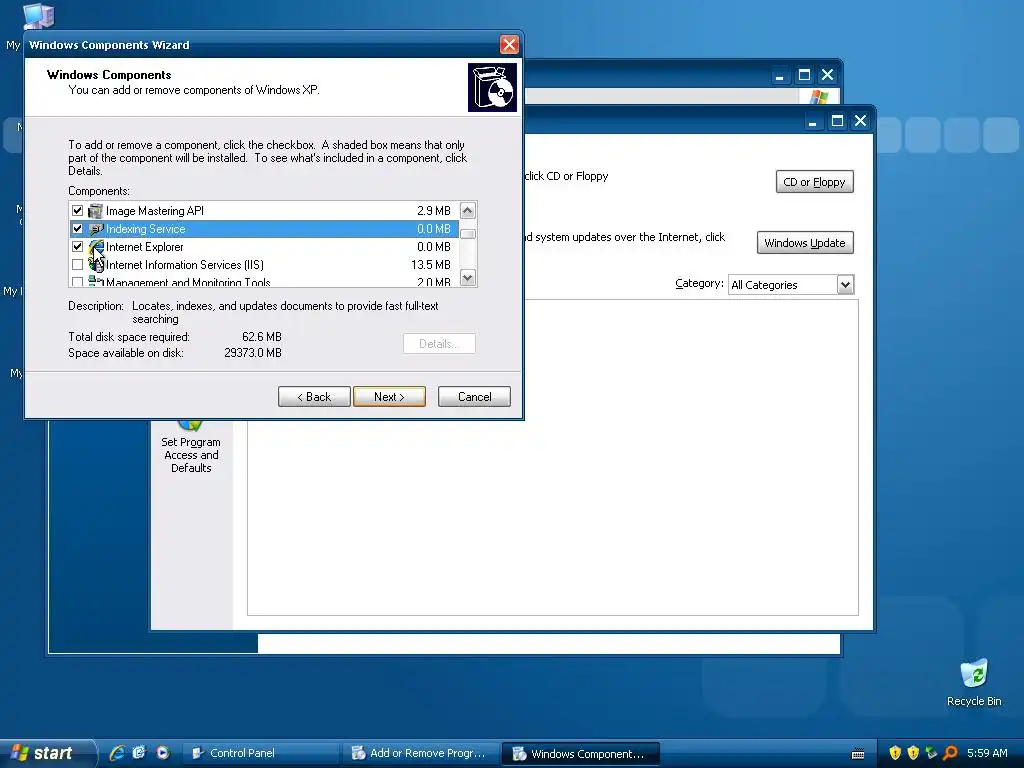Image resolution: width=1024 pixels, height=768 pixels.
Task: Open the Category dropdown in Add or Remove Programs
Action: click(845, 285)
